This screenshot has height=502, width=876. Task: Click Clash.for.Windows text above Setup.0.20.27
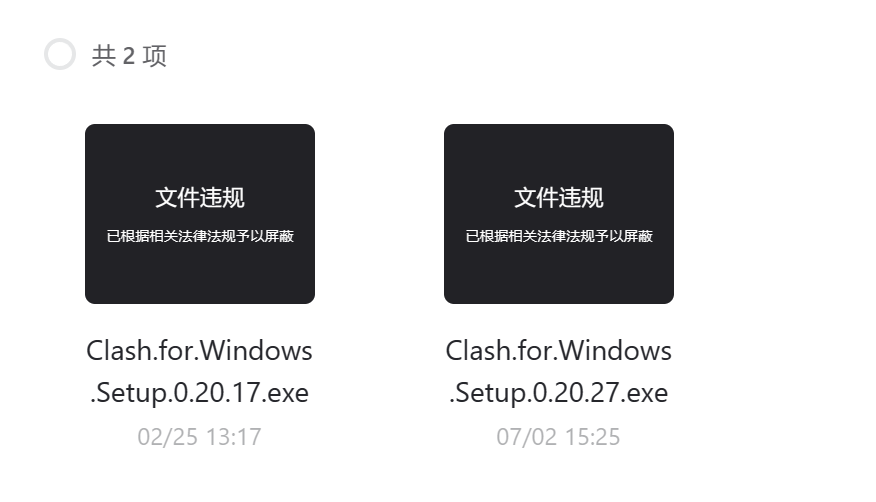(559, 351)
